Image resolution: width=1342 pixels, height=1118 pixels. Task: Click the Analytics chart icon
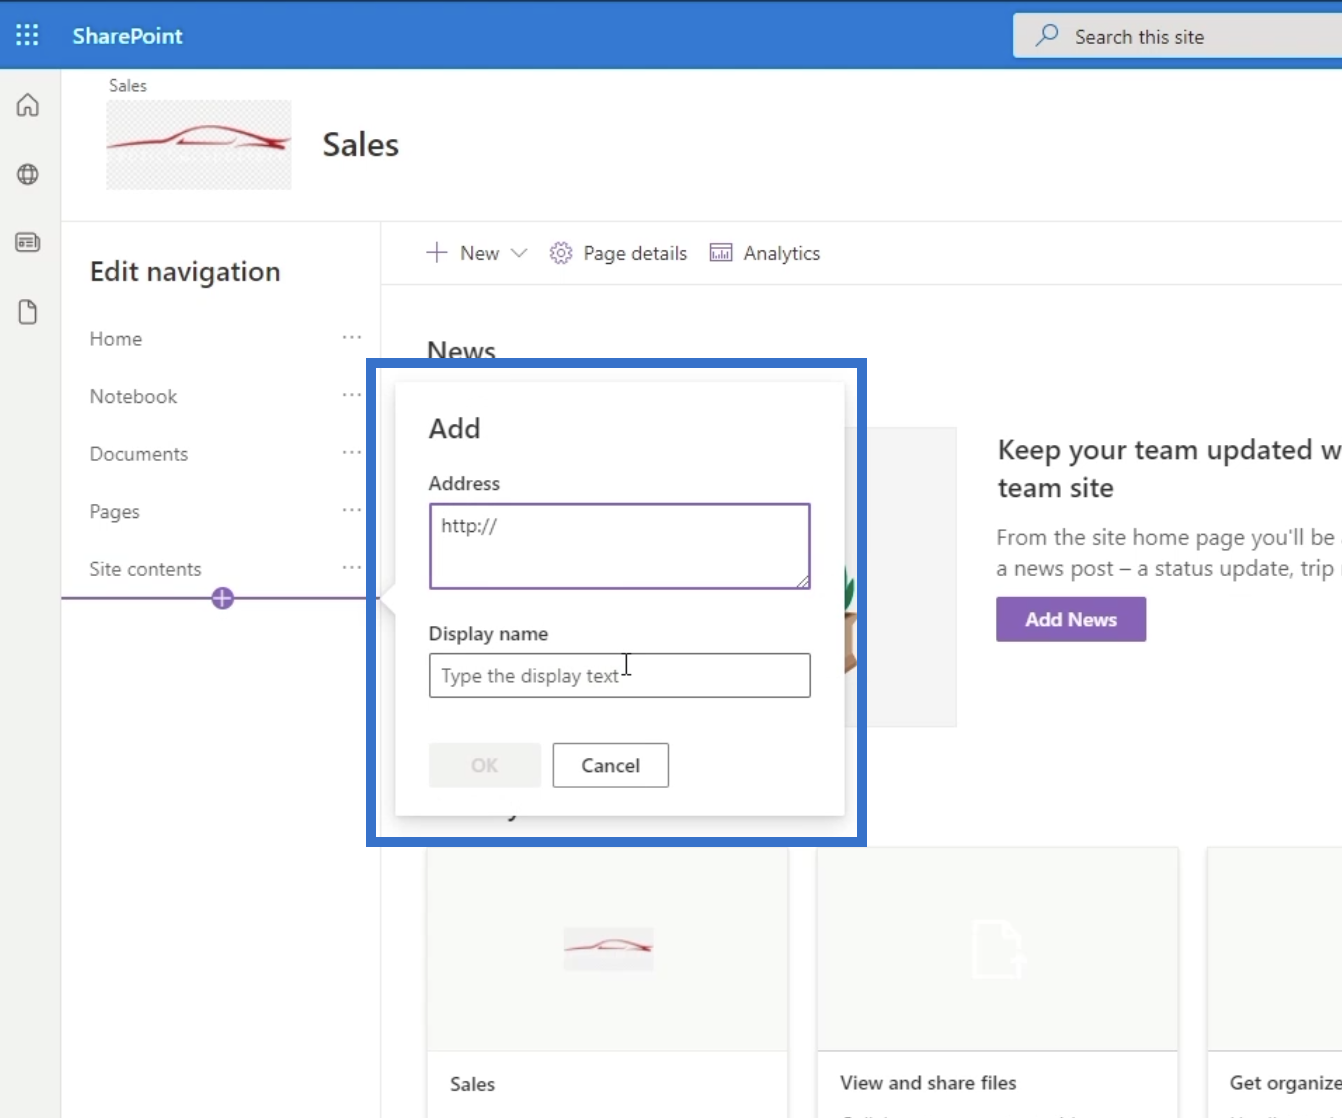coord(721,253)
